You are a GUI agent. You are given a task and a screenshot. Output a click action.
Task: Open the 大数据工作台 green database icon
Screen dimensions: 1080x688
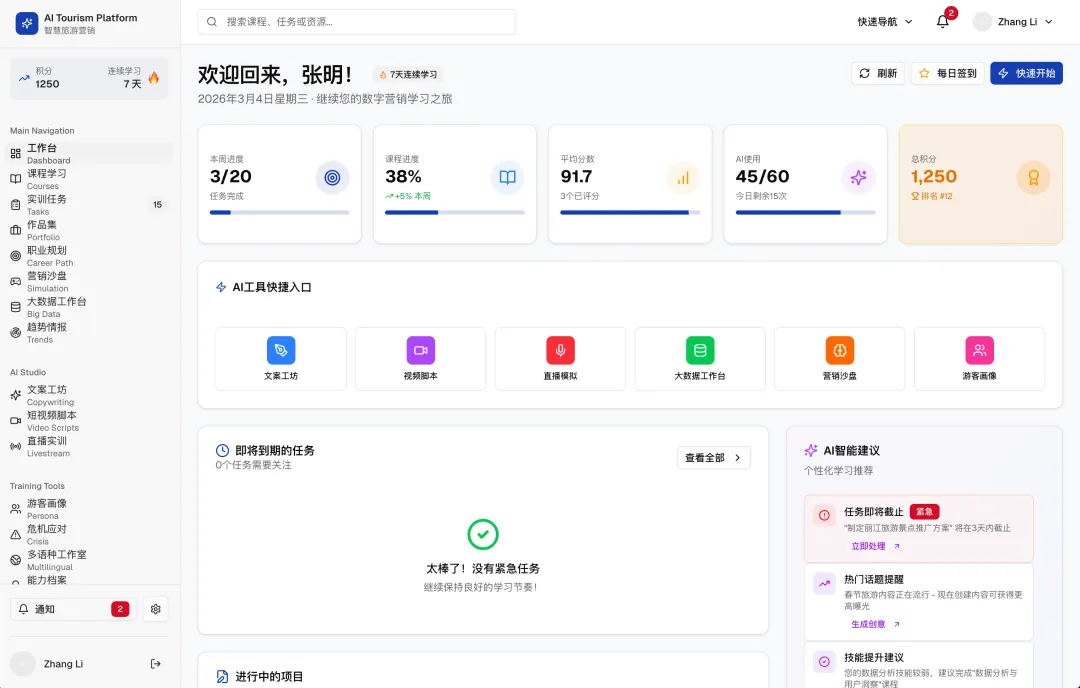(700, 351)
